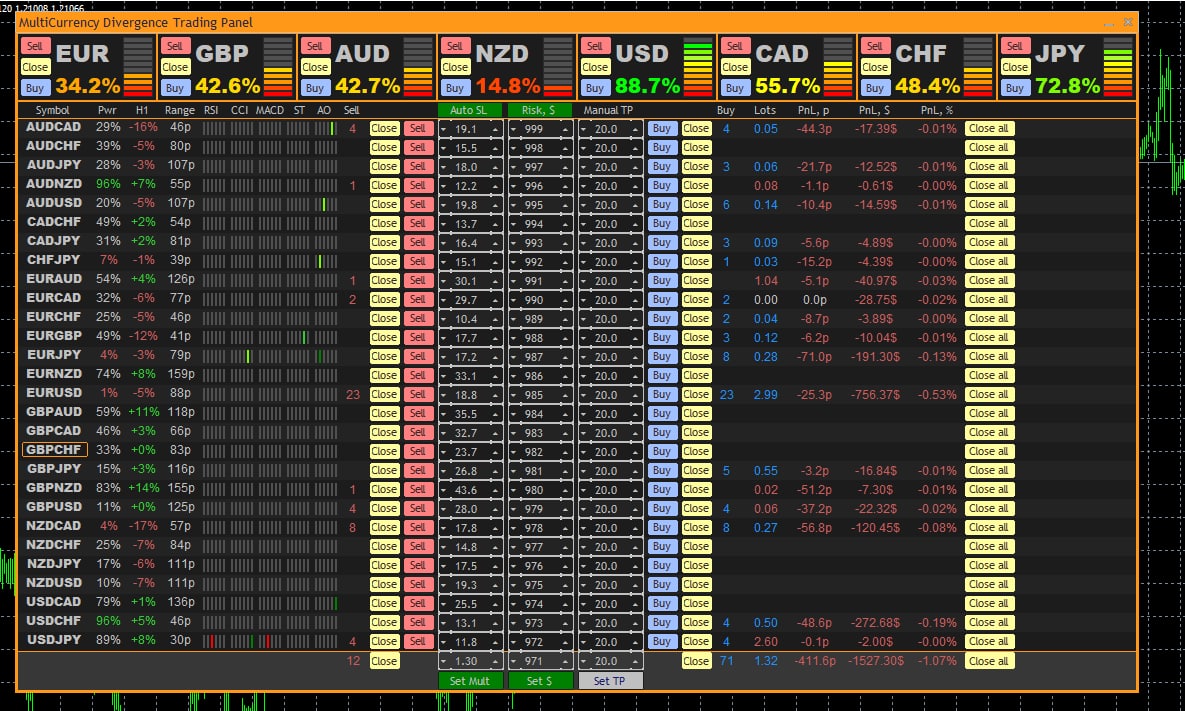Image resolution: width=1185 pixels, height=711 pixels.
Task: Close the MultiCurrency Divergence Trading Panel window
Action: (x=1128, y=23)
